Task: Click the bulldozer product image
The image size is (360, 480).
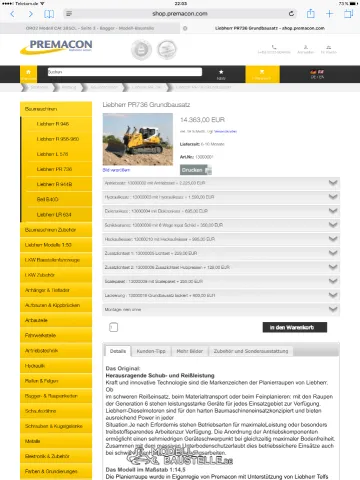Action: click(138, 139)
